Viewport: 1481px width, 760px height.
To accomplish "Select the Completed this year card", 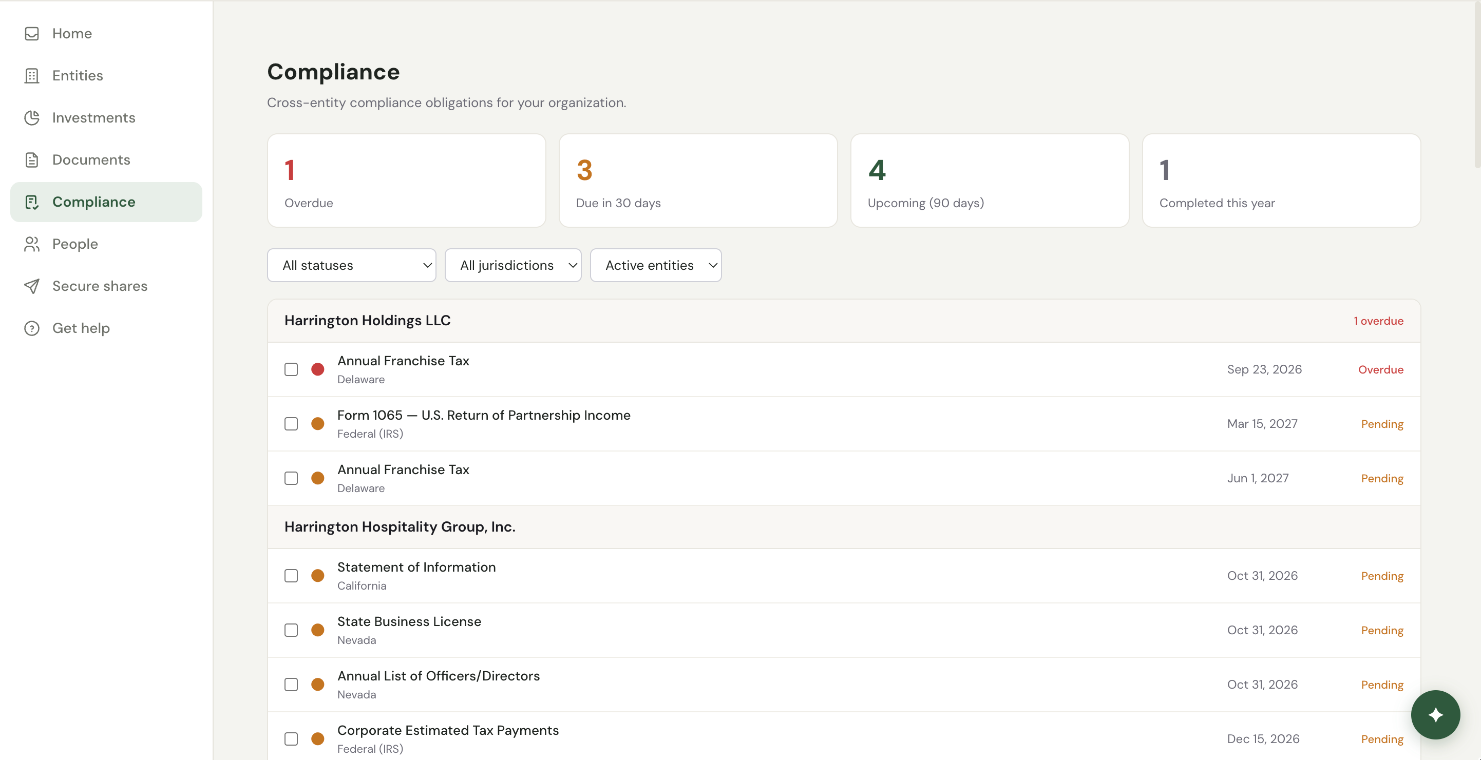I will click(1281, 181).
